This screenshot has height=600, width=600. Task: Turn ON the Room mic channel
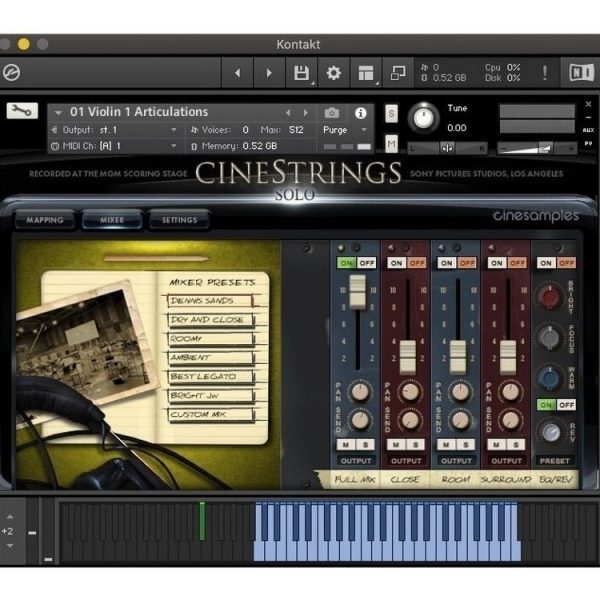tap(447, 263)
